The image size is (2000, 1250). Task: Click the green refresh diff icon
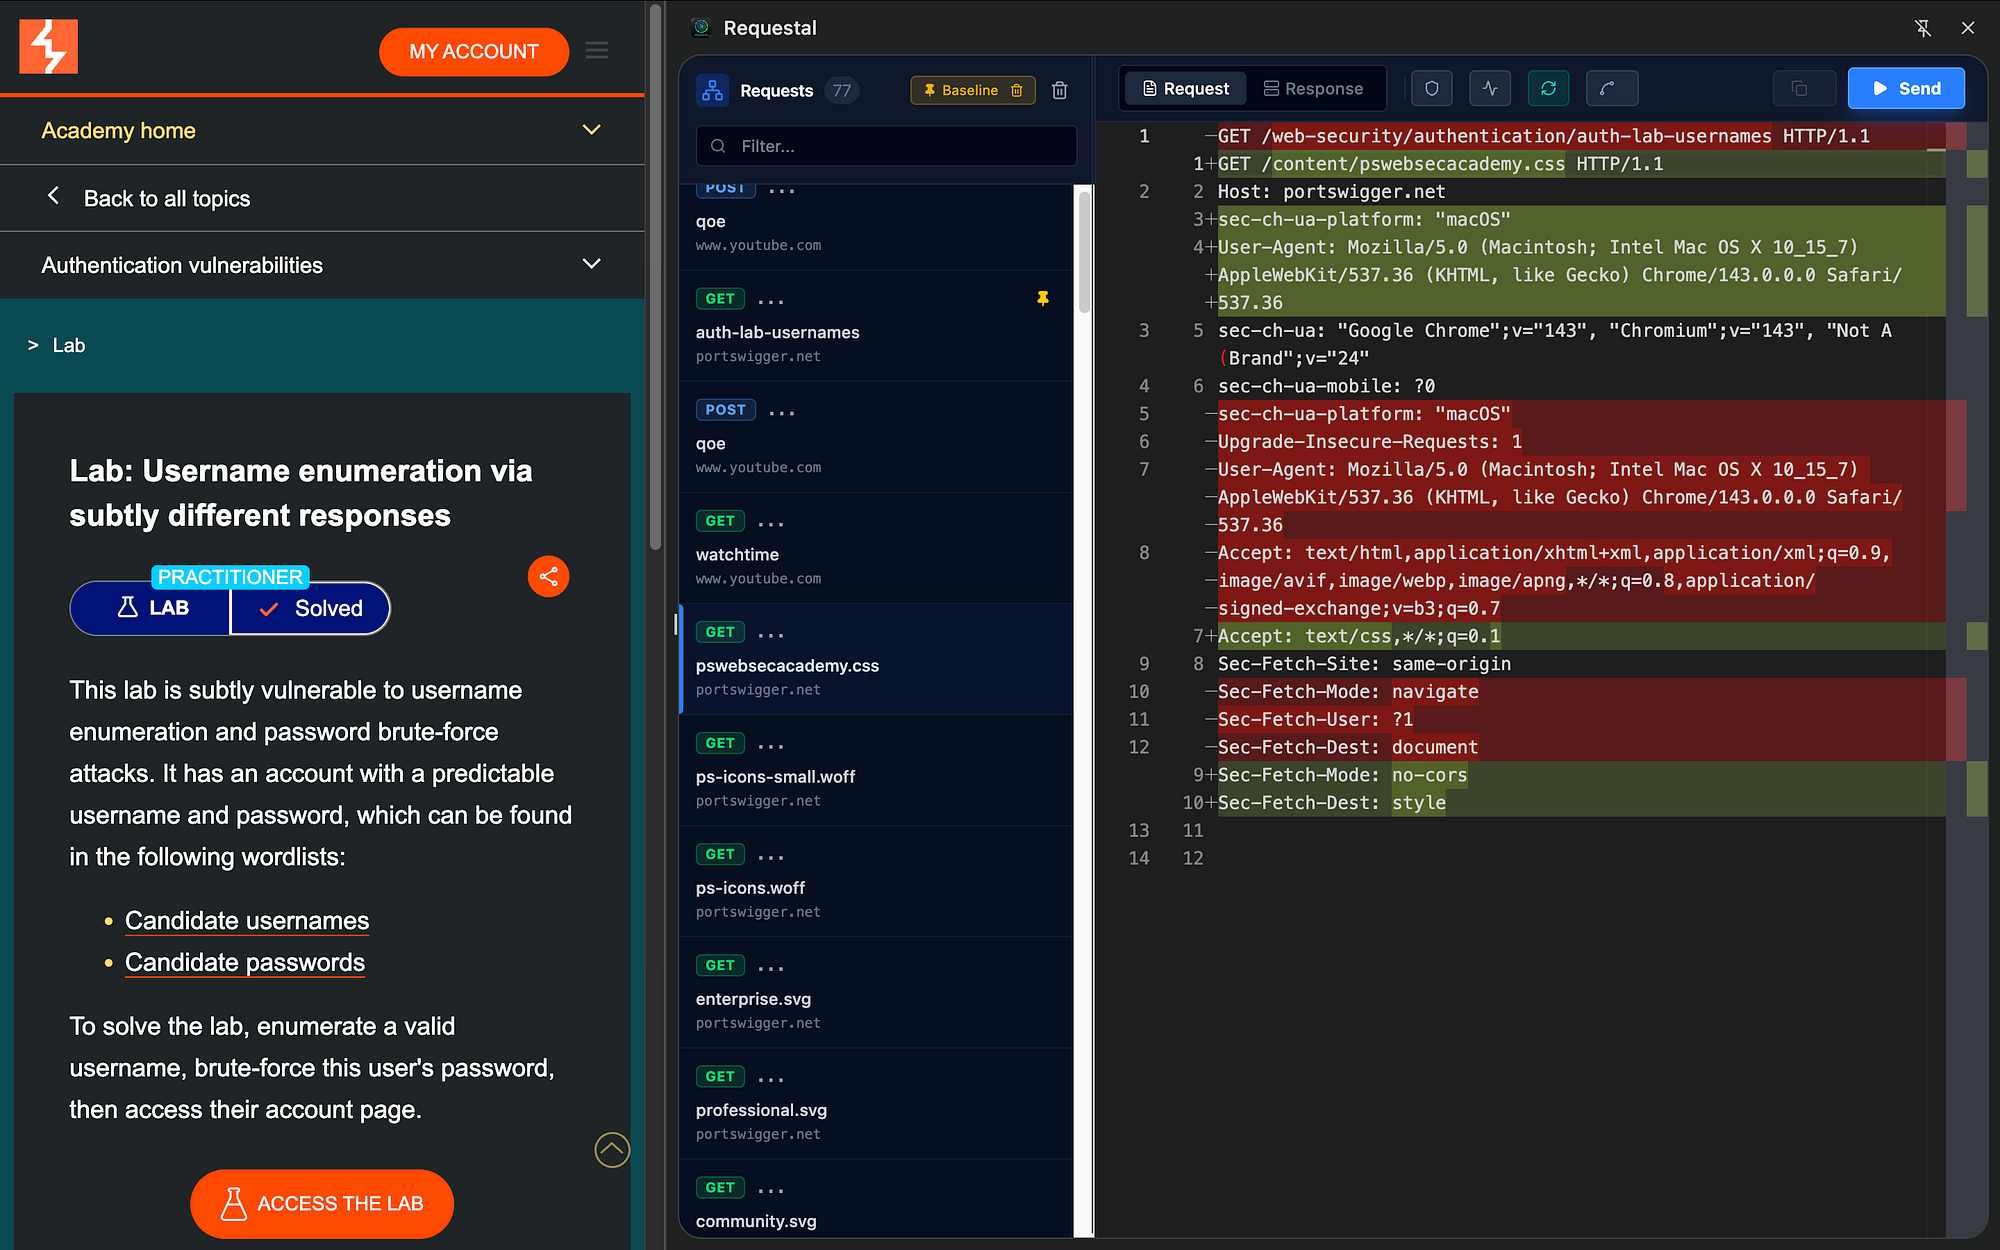coord(1548,89)
